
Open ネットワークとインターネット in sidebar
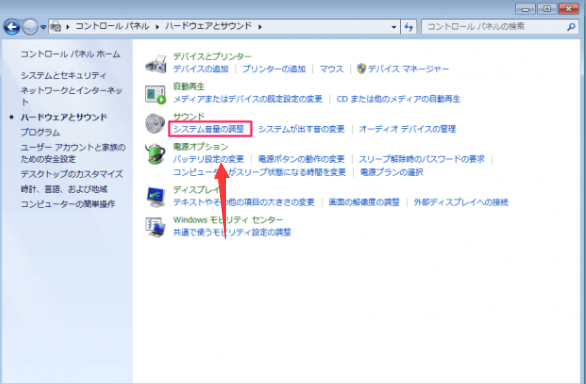click(71, 96)
